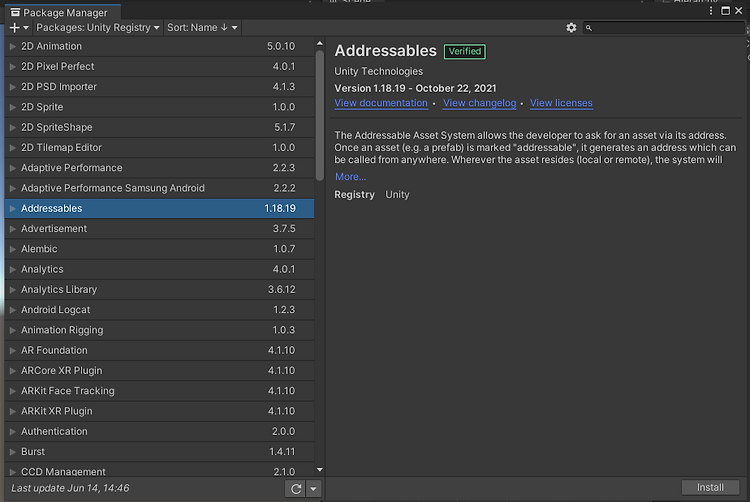Image resolution: width=750 pixels, height=502 pixels.
Task: Click the refresh packages list button
Action: (x=296, y=489)
